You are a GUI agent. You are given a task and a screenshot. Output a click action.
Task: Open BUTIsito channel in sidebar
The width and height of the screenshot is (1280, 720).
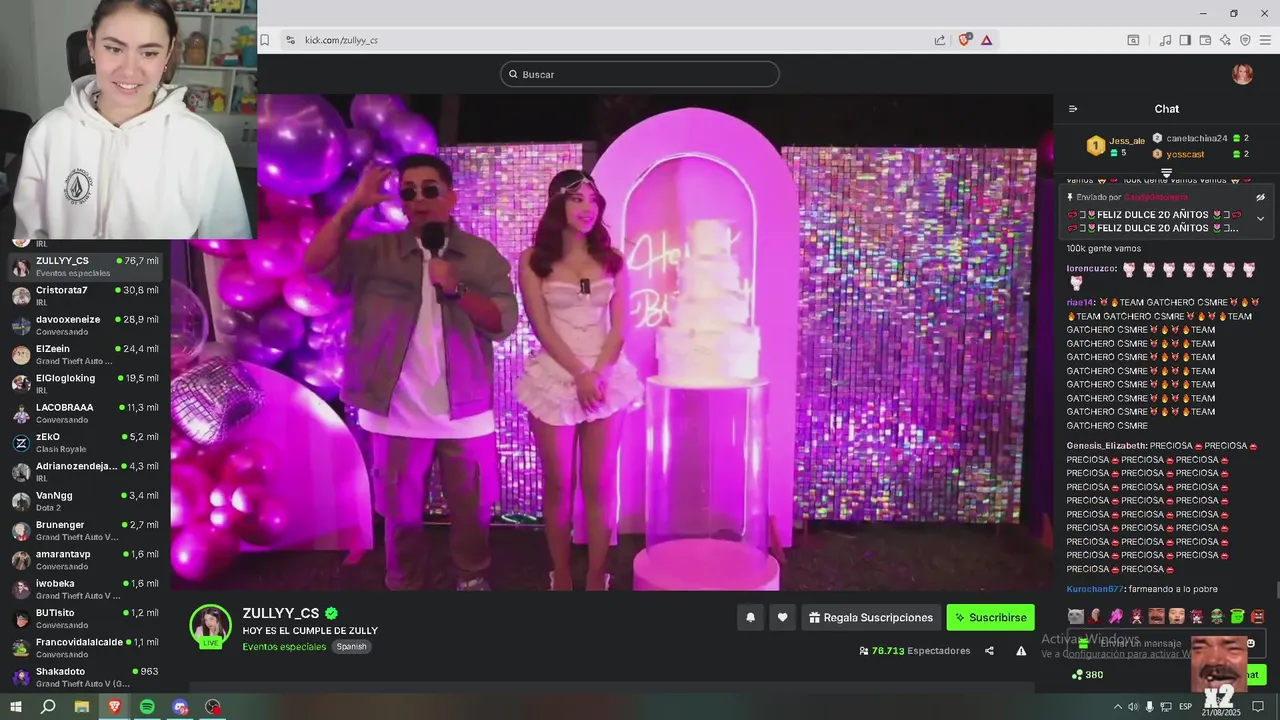tap(85, 618)
